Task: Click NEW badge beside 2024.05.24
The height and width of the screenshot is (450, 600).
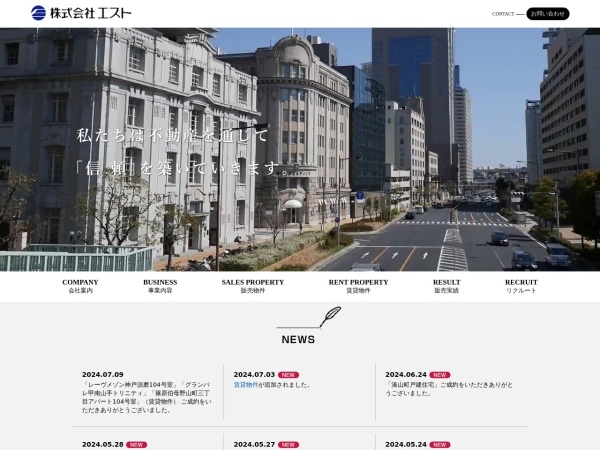Action: coord(440,445)
